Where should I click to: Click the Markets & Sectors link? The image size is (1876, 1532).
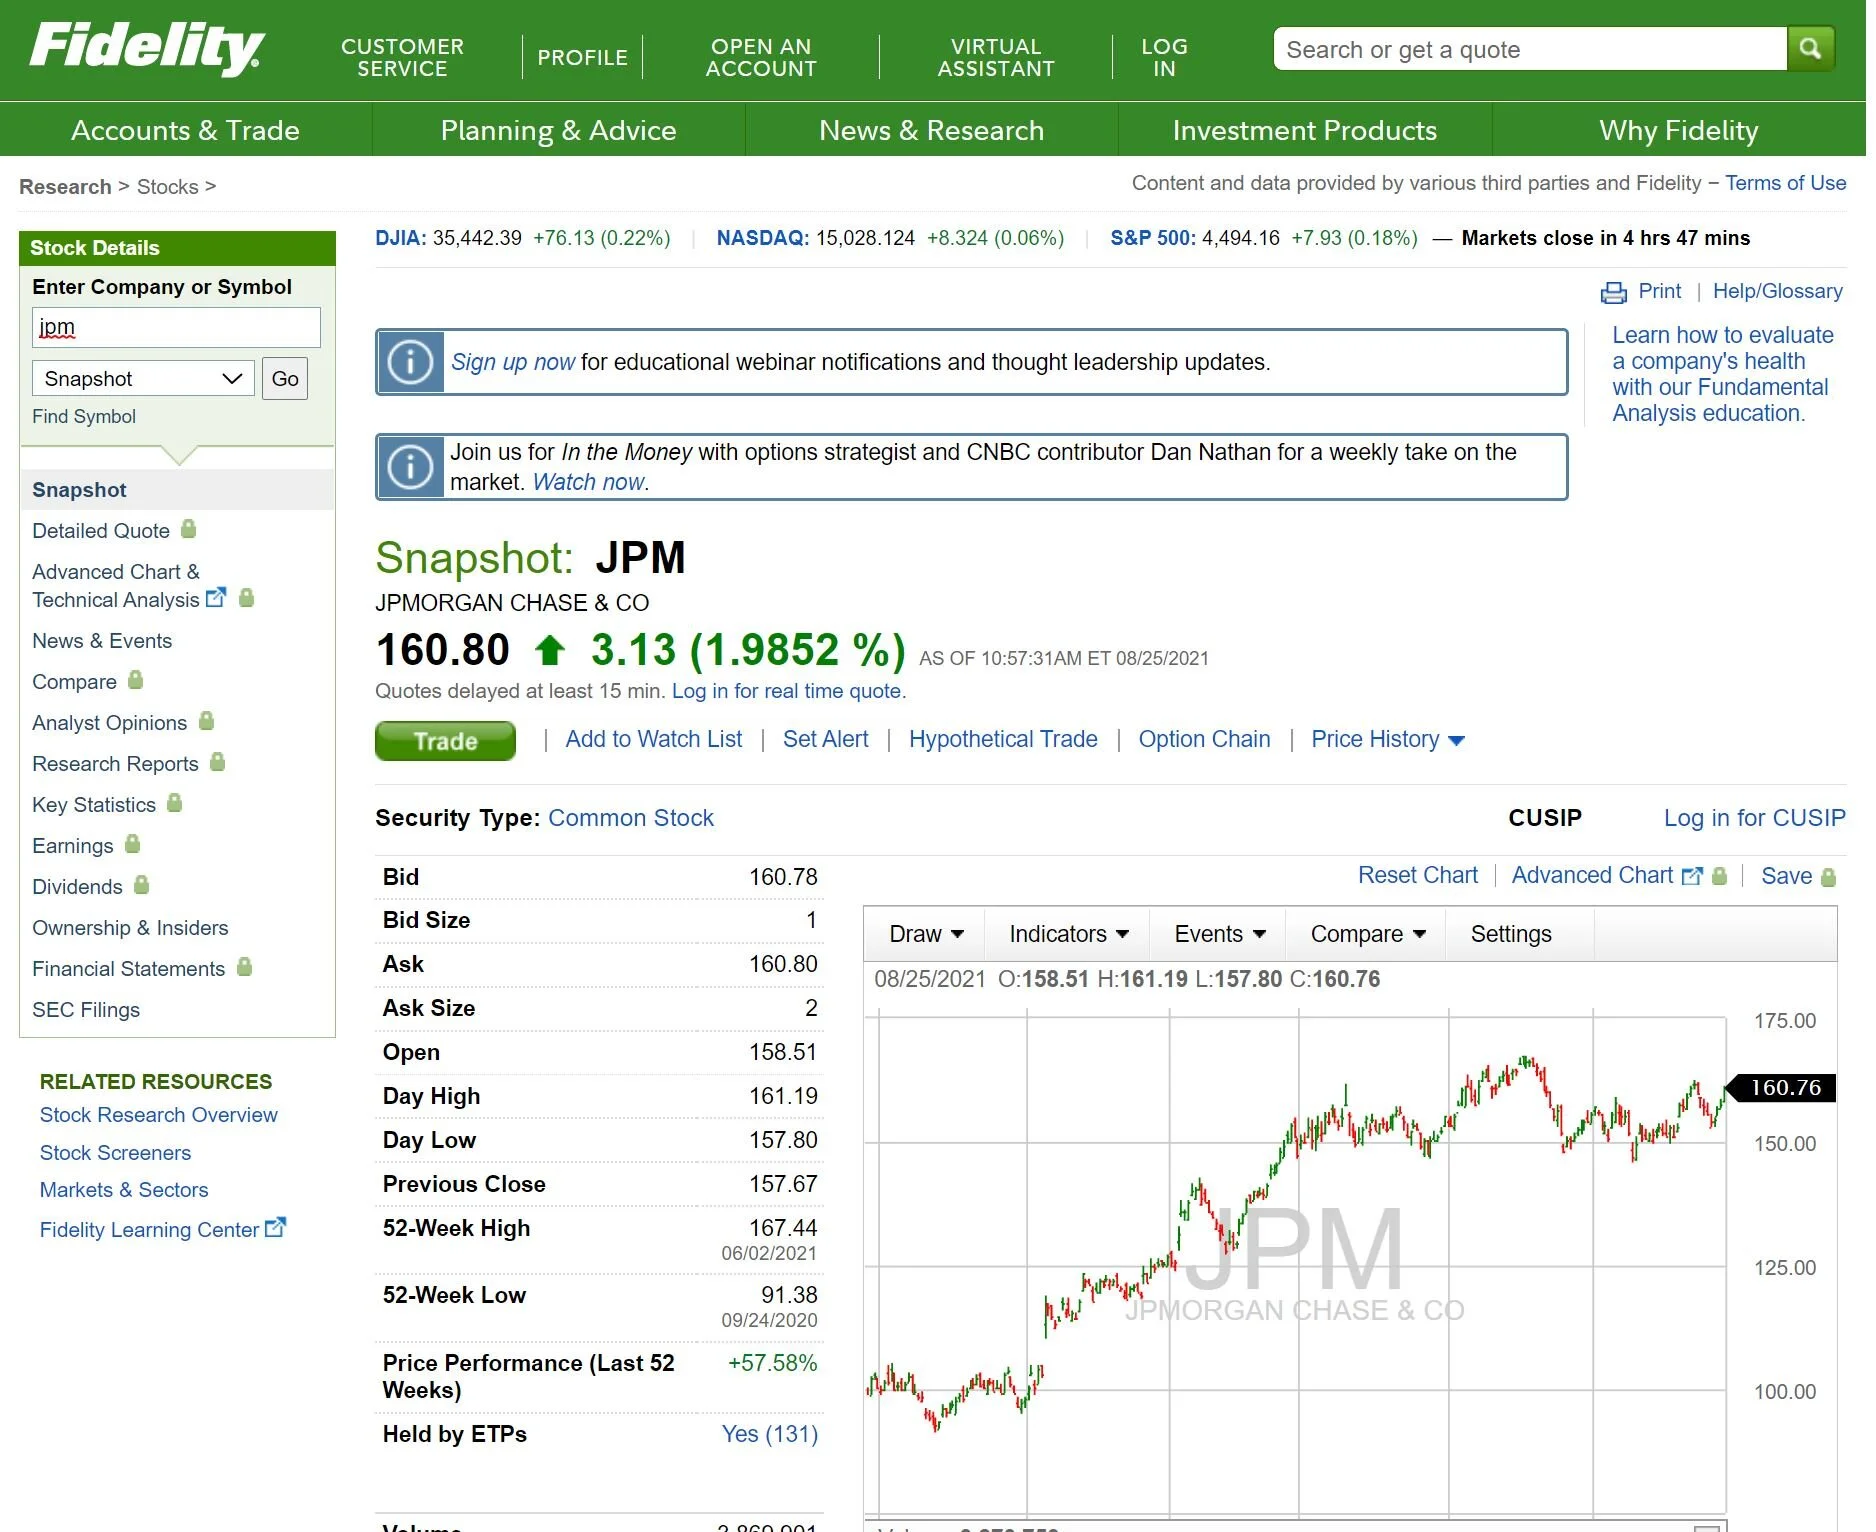point(124,1190)
